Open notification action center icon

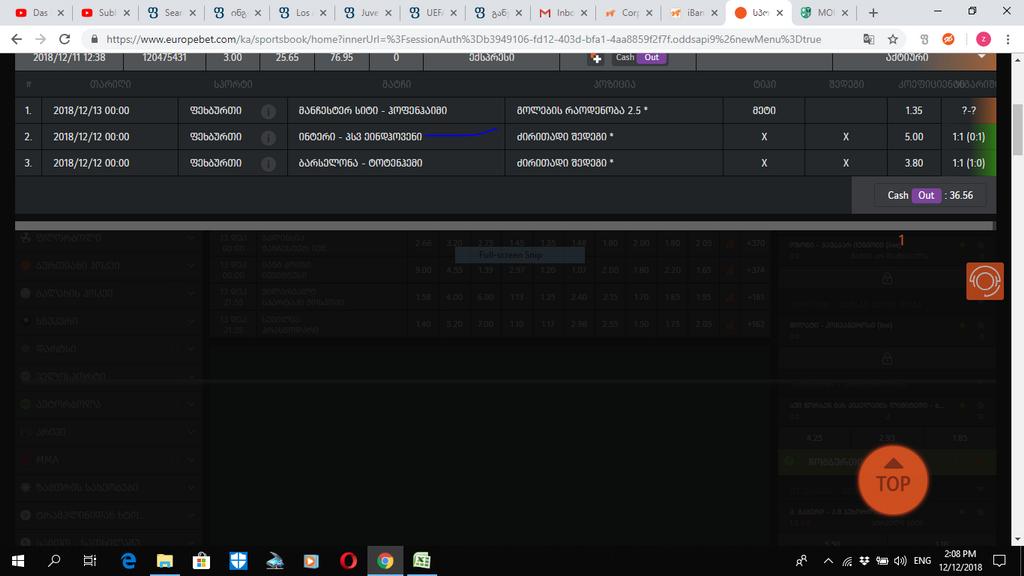pos(999,561)
